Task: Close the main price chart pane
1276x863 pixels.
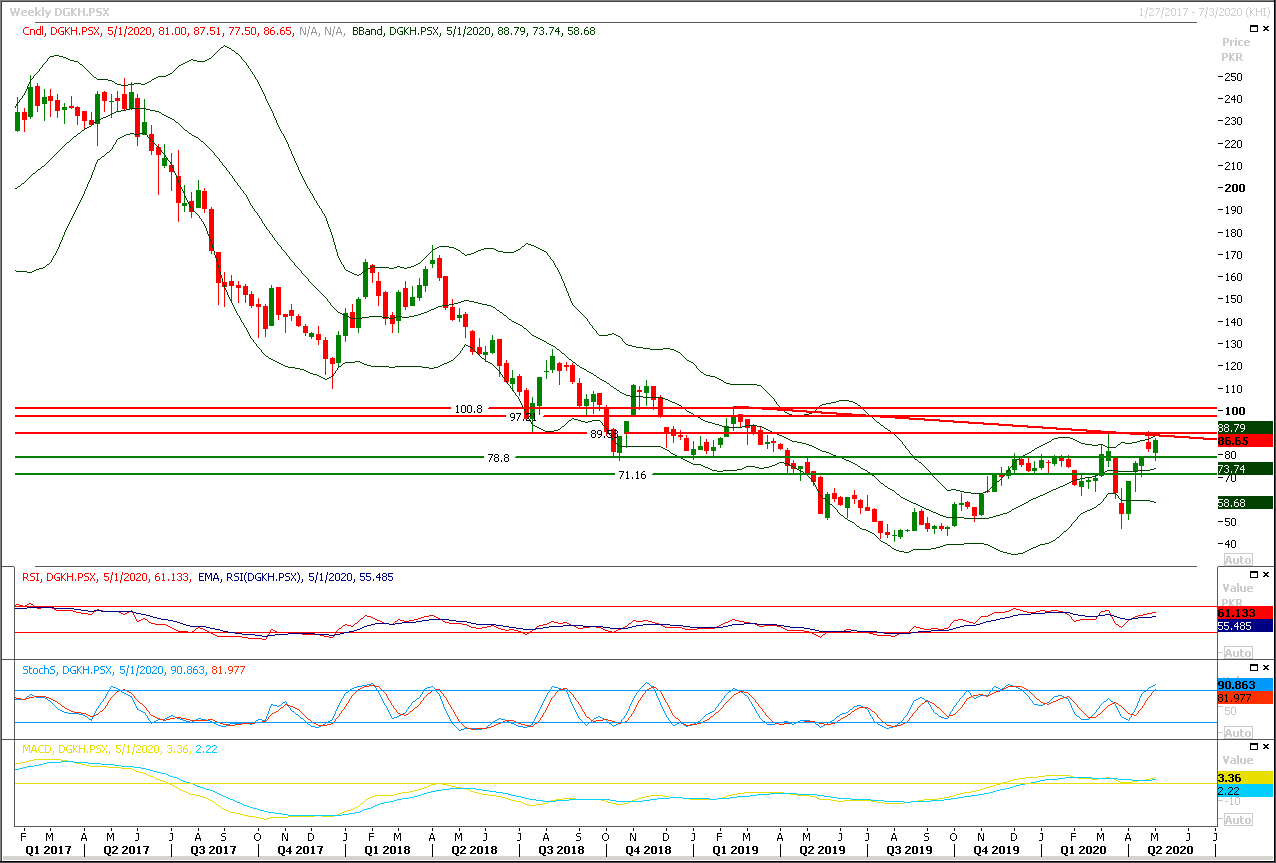Action: point(1266,30)
